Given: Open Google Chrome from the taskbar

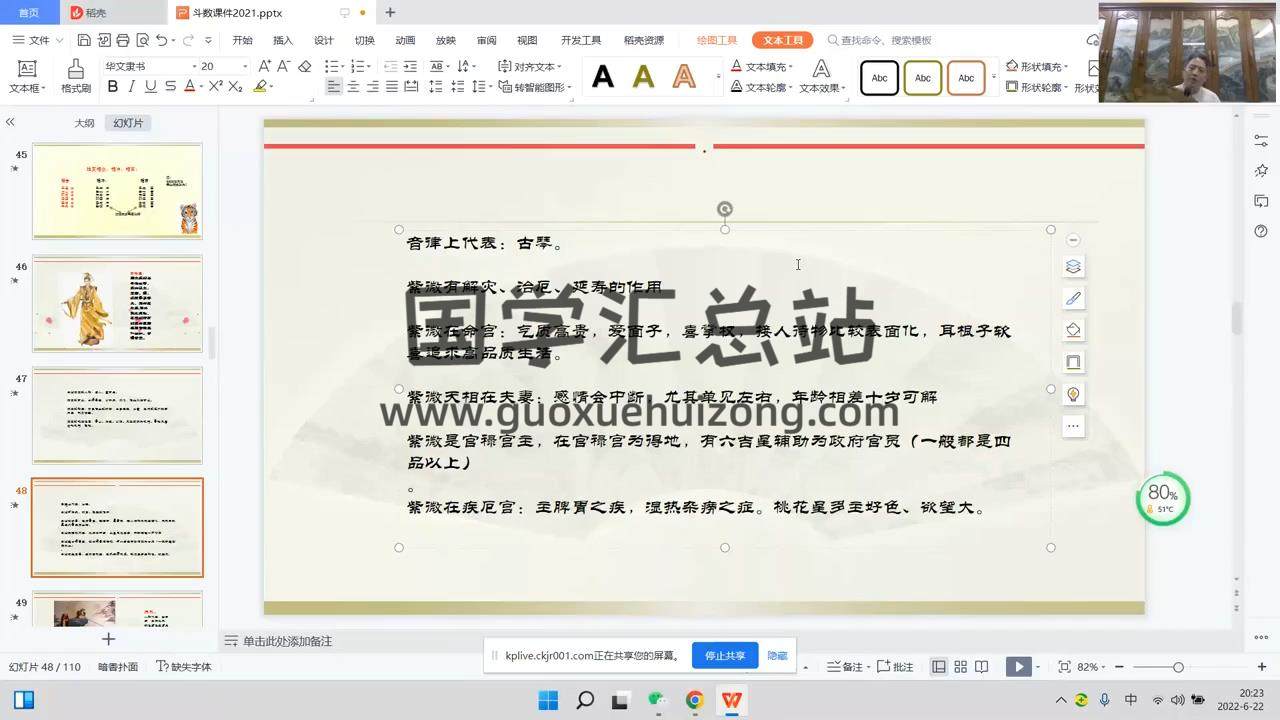Looking at the screenshot, I should click(694, 700).
